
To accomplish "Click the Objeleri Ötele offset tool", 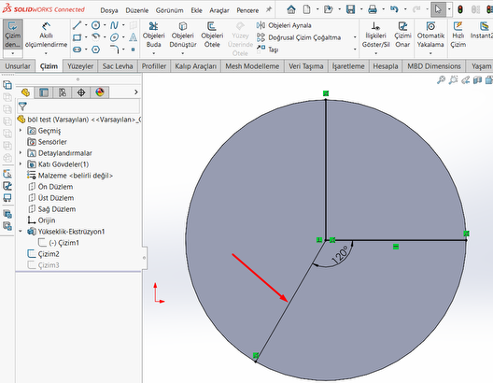I will pos(212,35).
